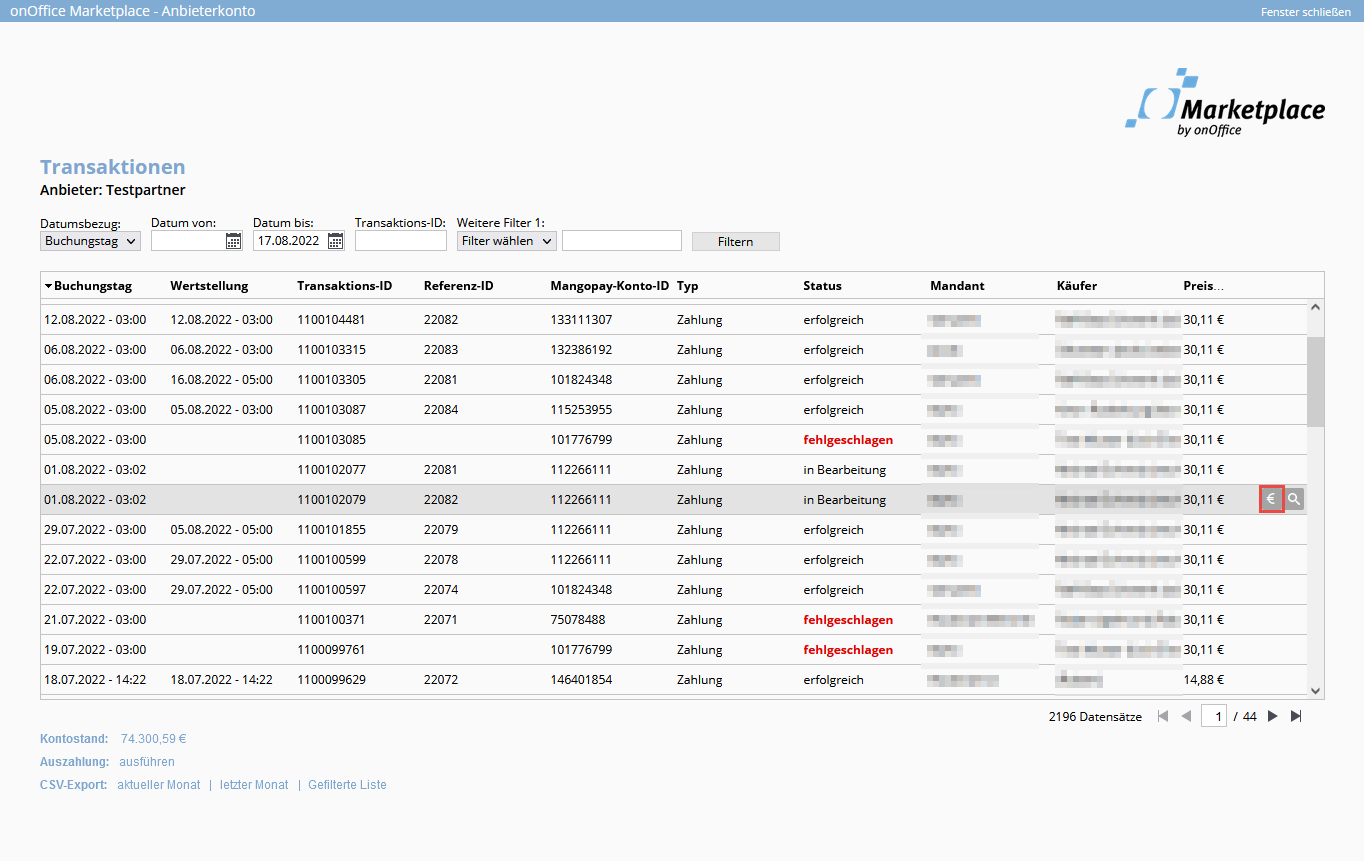1364x861 pixels.
Task: Select transaction ID 1100104481
Action: pyautogui.click(x=331, y=320)
